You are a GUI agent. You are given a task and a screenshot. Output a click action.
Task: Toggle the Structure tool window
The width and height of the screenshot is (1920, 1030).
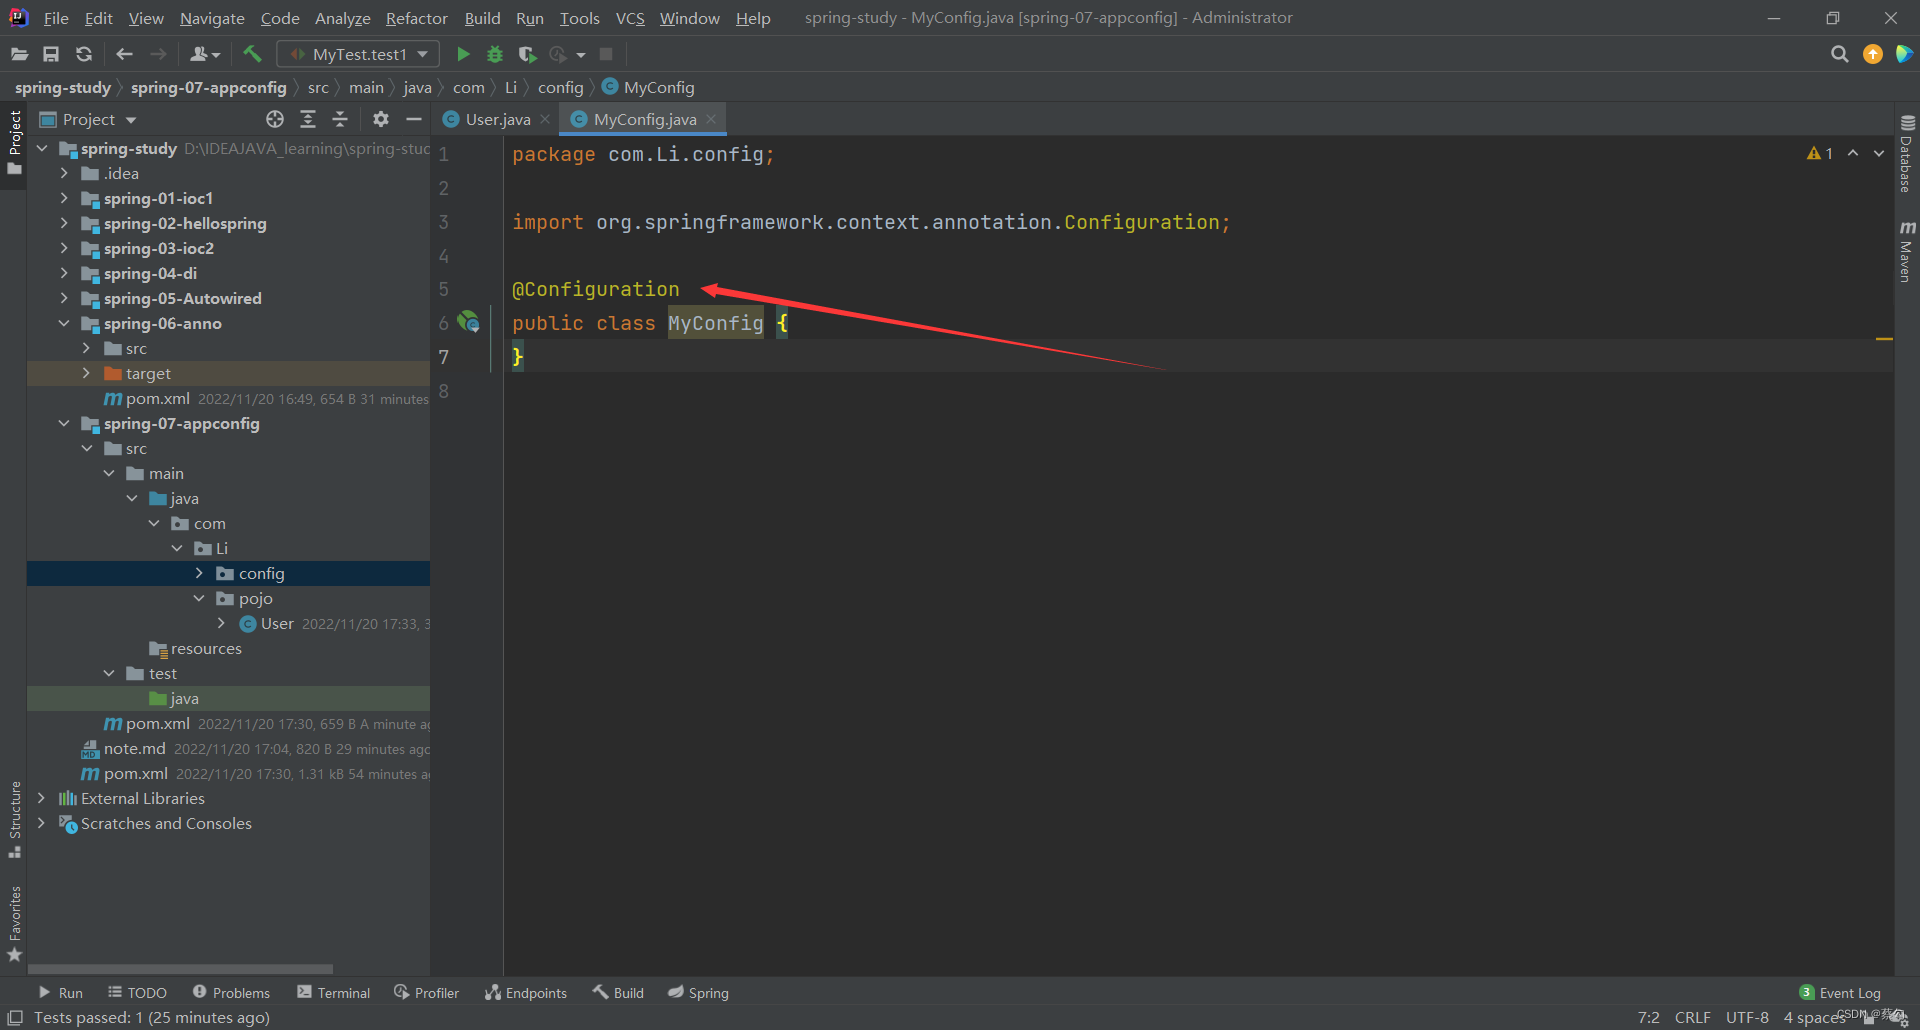(x=16, y=816)
